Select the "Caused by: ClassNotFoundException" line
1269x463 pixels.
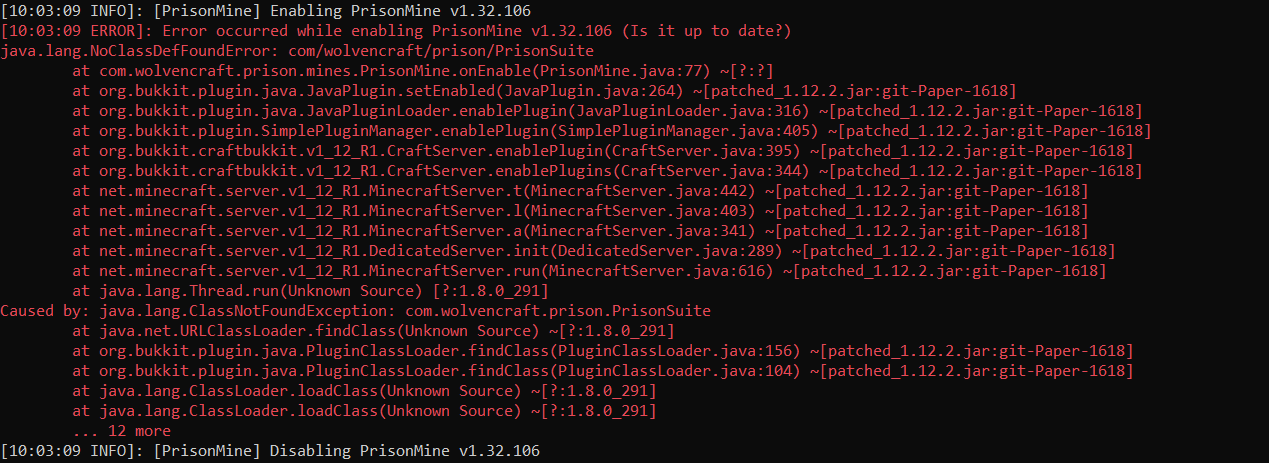click(355, 311)
